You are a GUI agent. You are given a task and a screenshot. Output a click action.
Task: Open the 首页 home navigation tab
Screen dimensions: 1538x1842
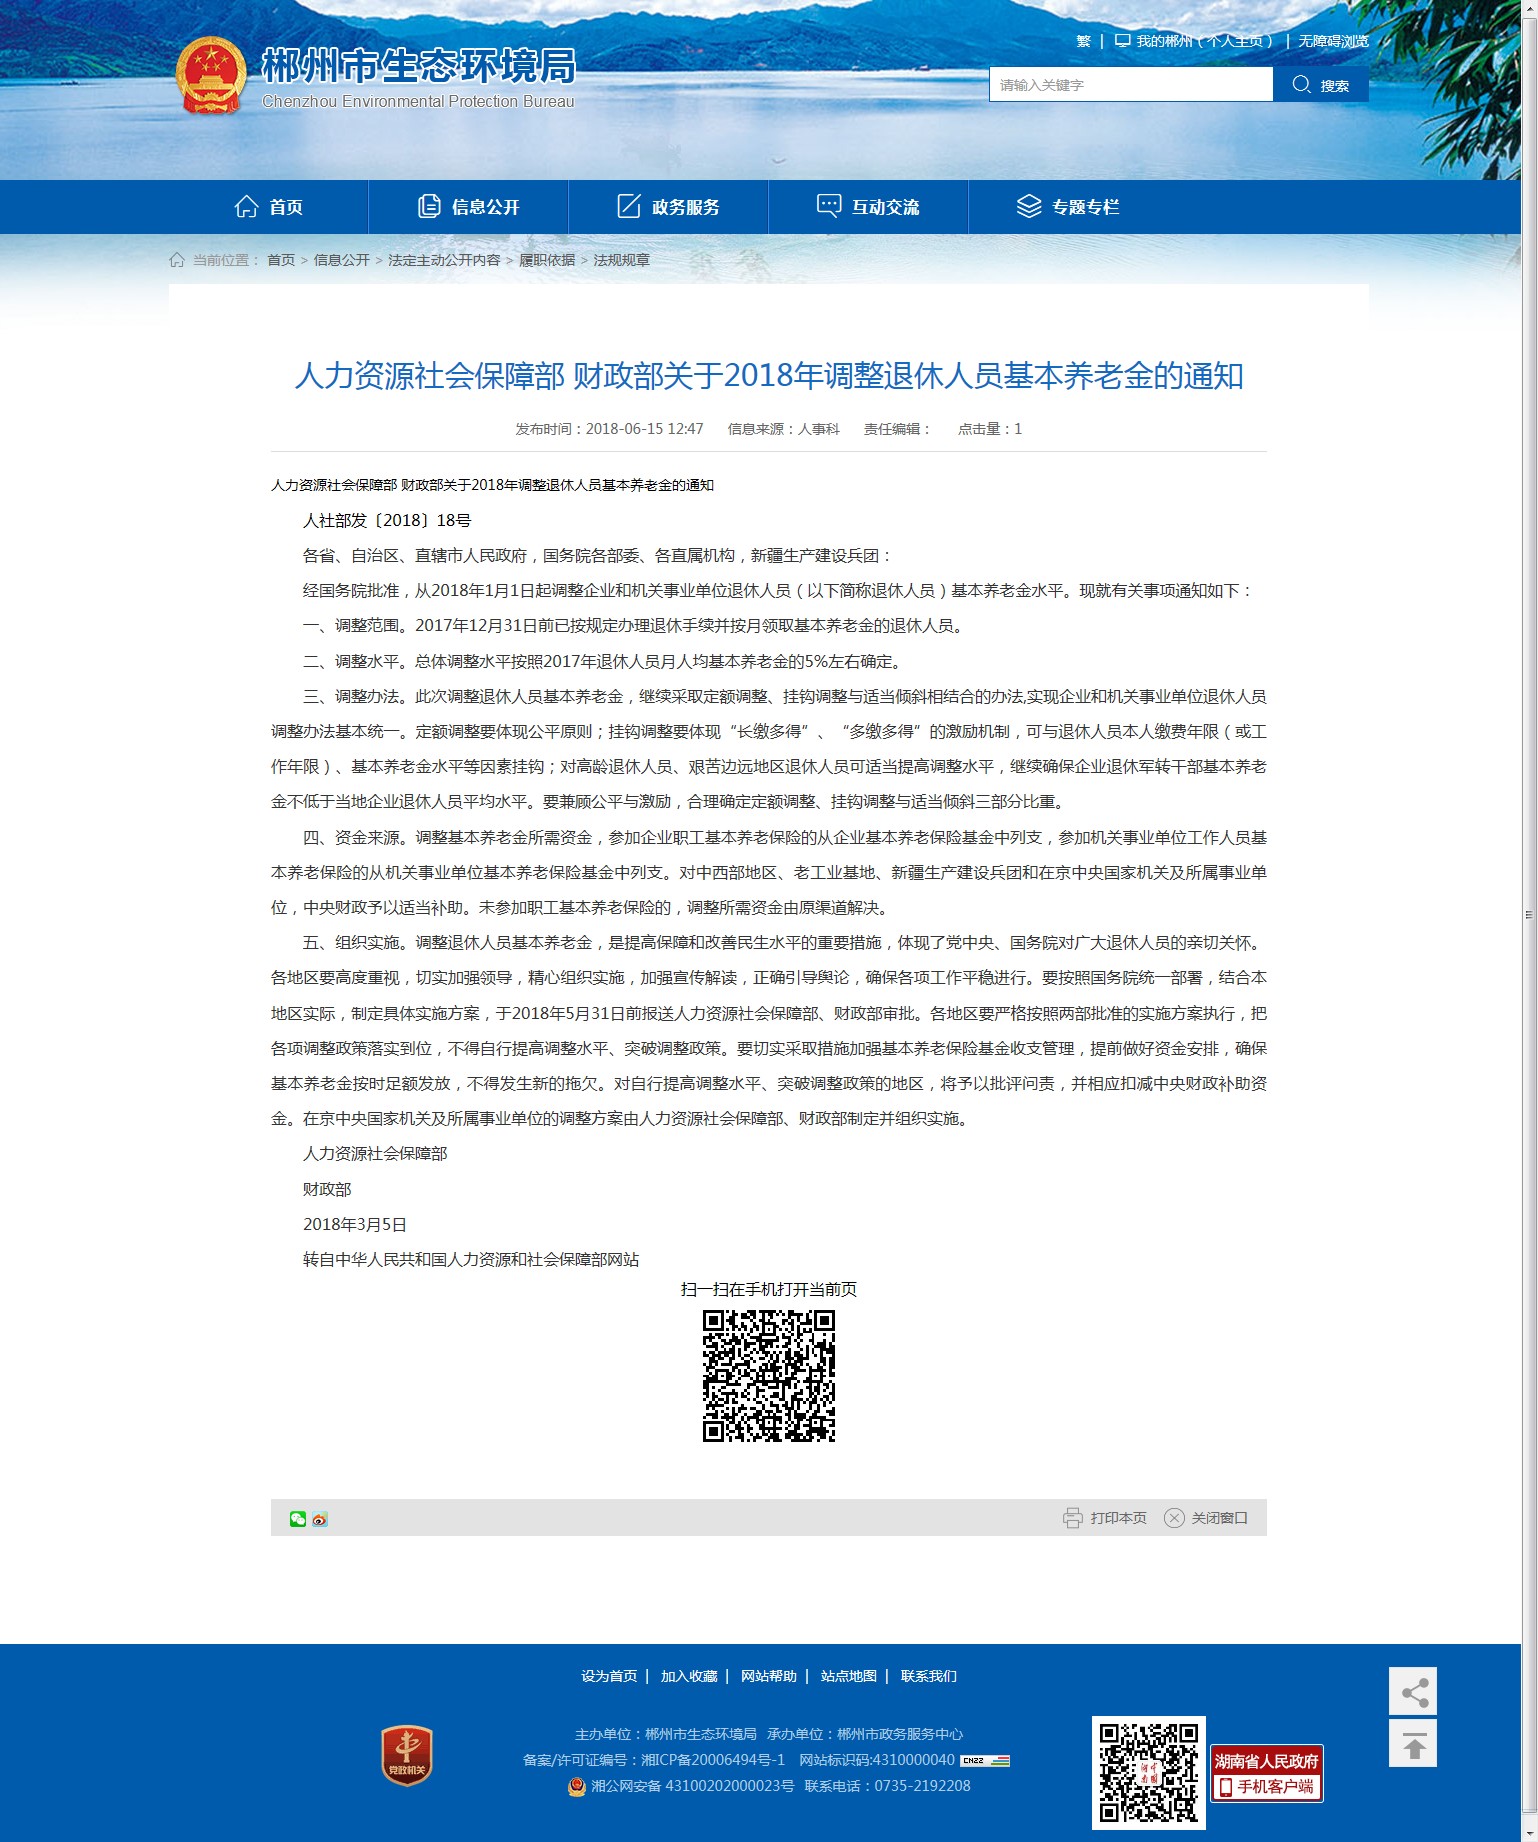coord(268,207)
